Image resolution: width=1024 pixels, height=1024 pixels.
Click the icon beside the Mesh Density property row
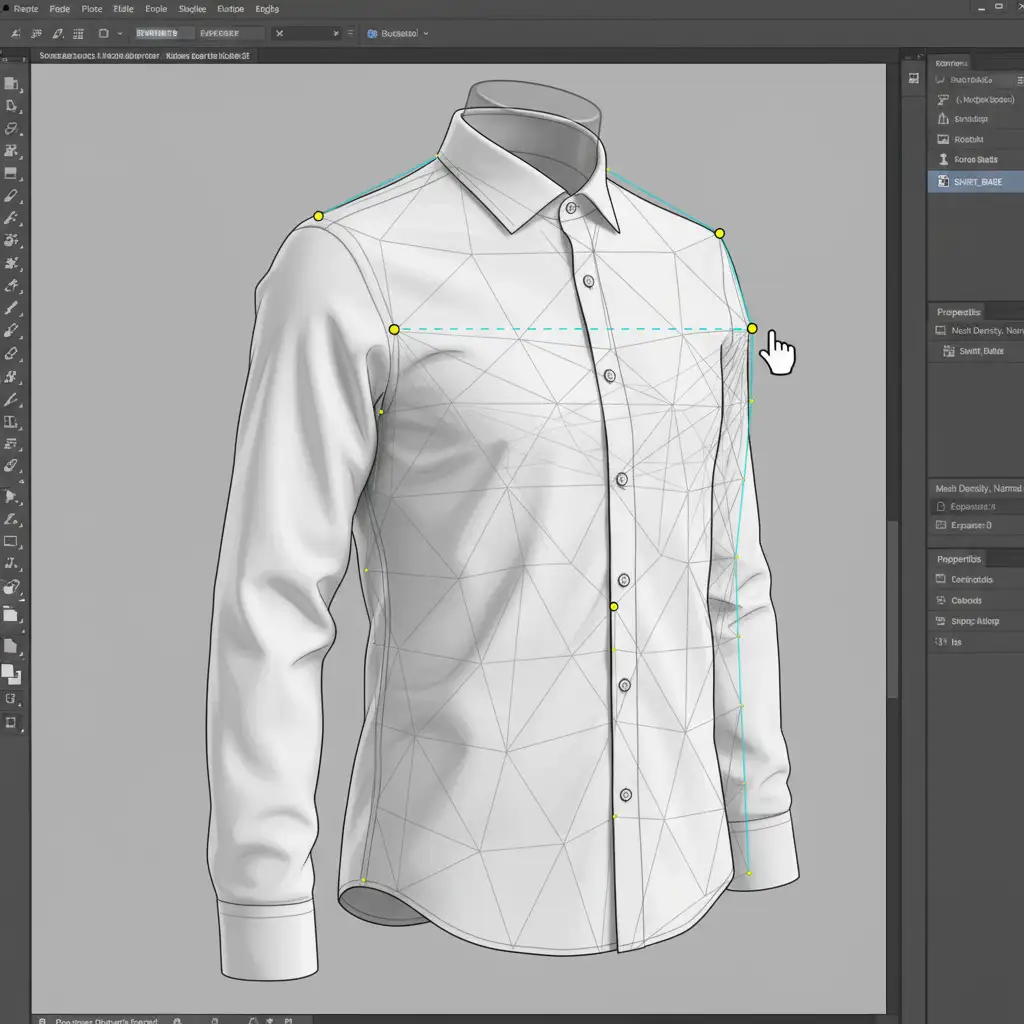click(x=940, y=330)
